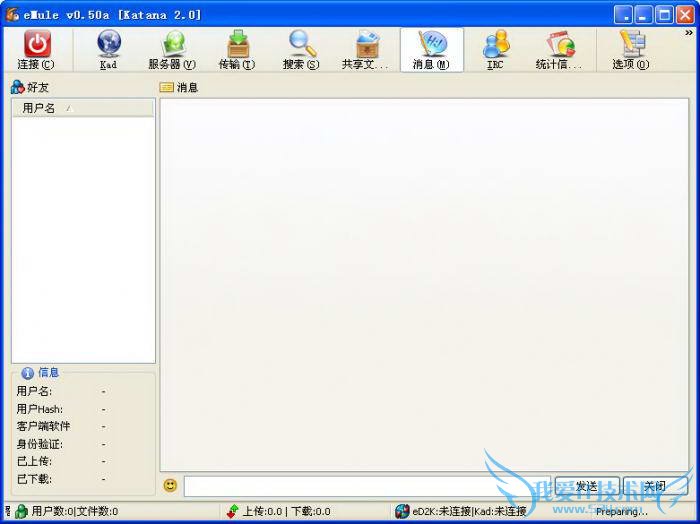Image resolution: width=700 pixels, height=524 pixels.
Task: Click the upload/download arrows status icon
Action: [x=233, y=512]
